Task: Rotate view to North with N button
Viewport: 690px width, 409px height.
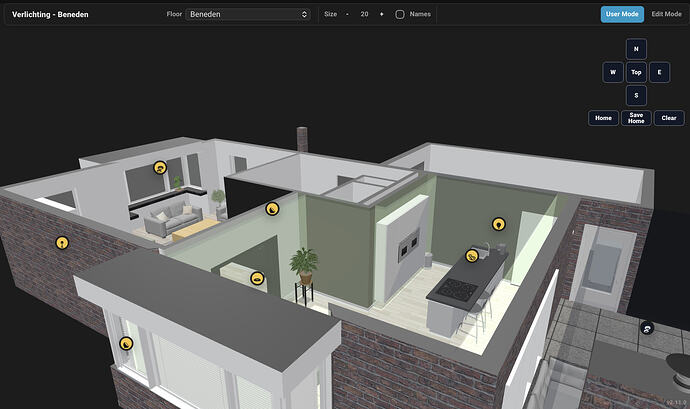Action: 636,49
